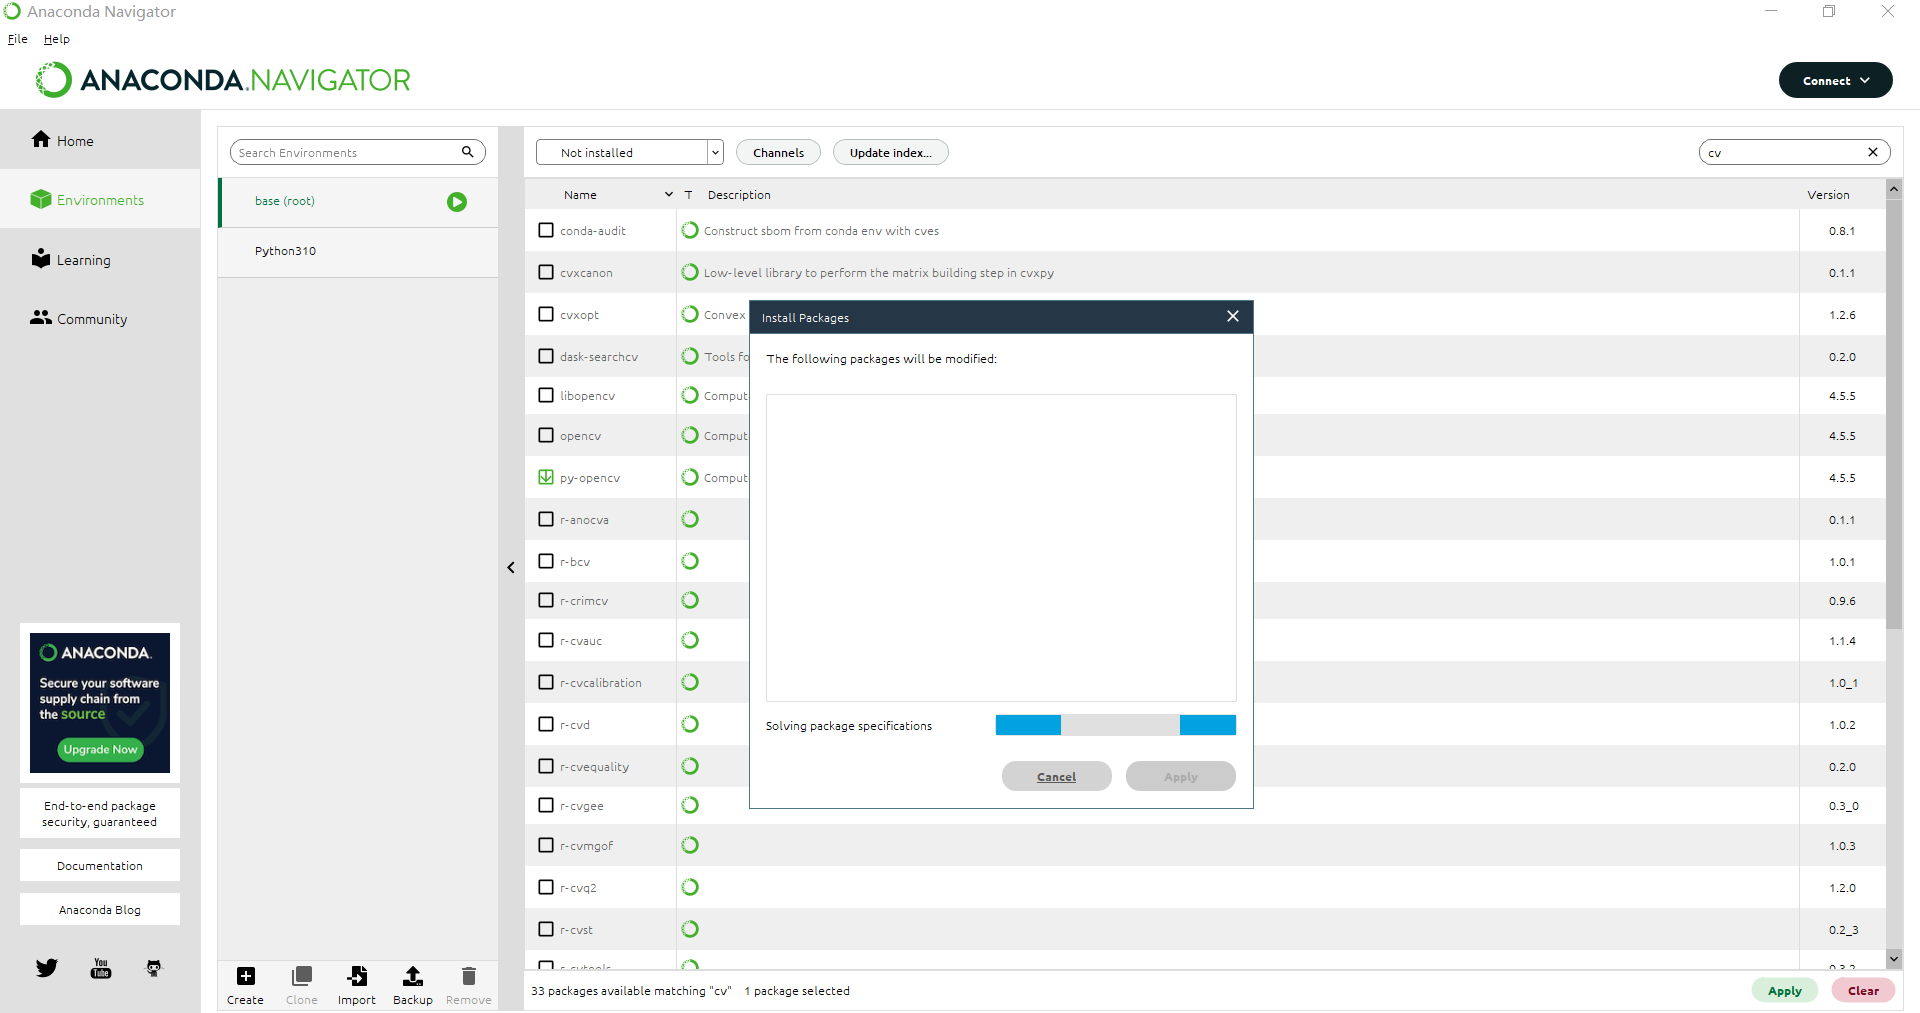The height and width of the screenshot is (1013, 1920).
Task: Select the Environments cube icon
Action: (41, 199)
